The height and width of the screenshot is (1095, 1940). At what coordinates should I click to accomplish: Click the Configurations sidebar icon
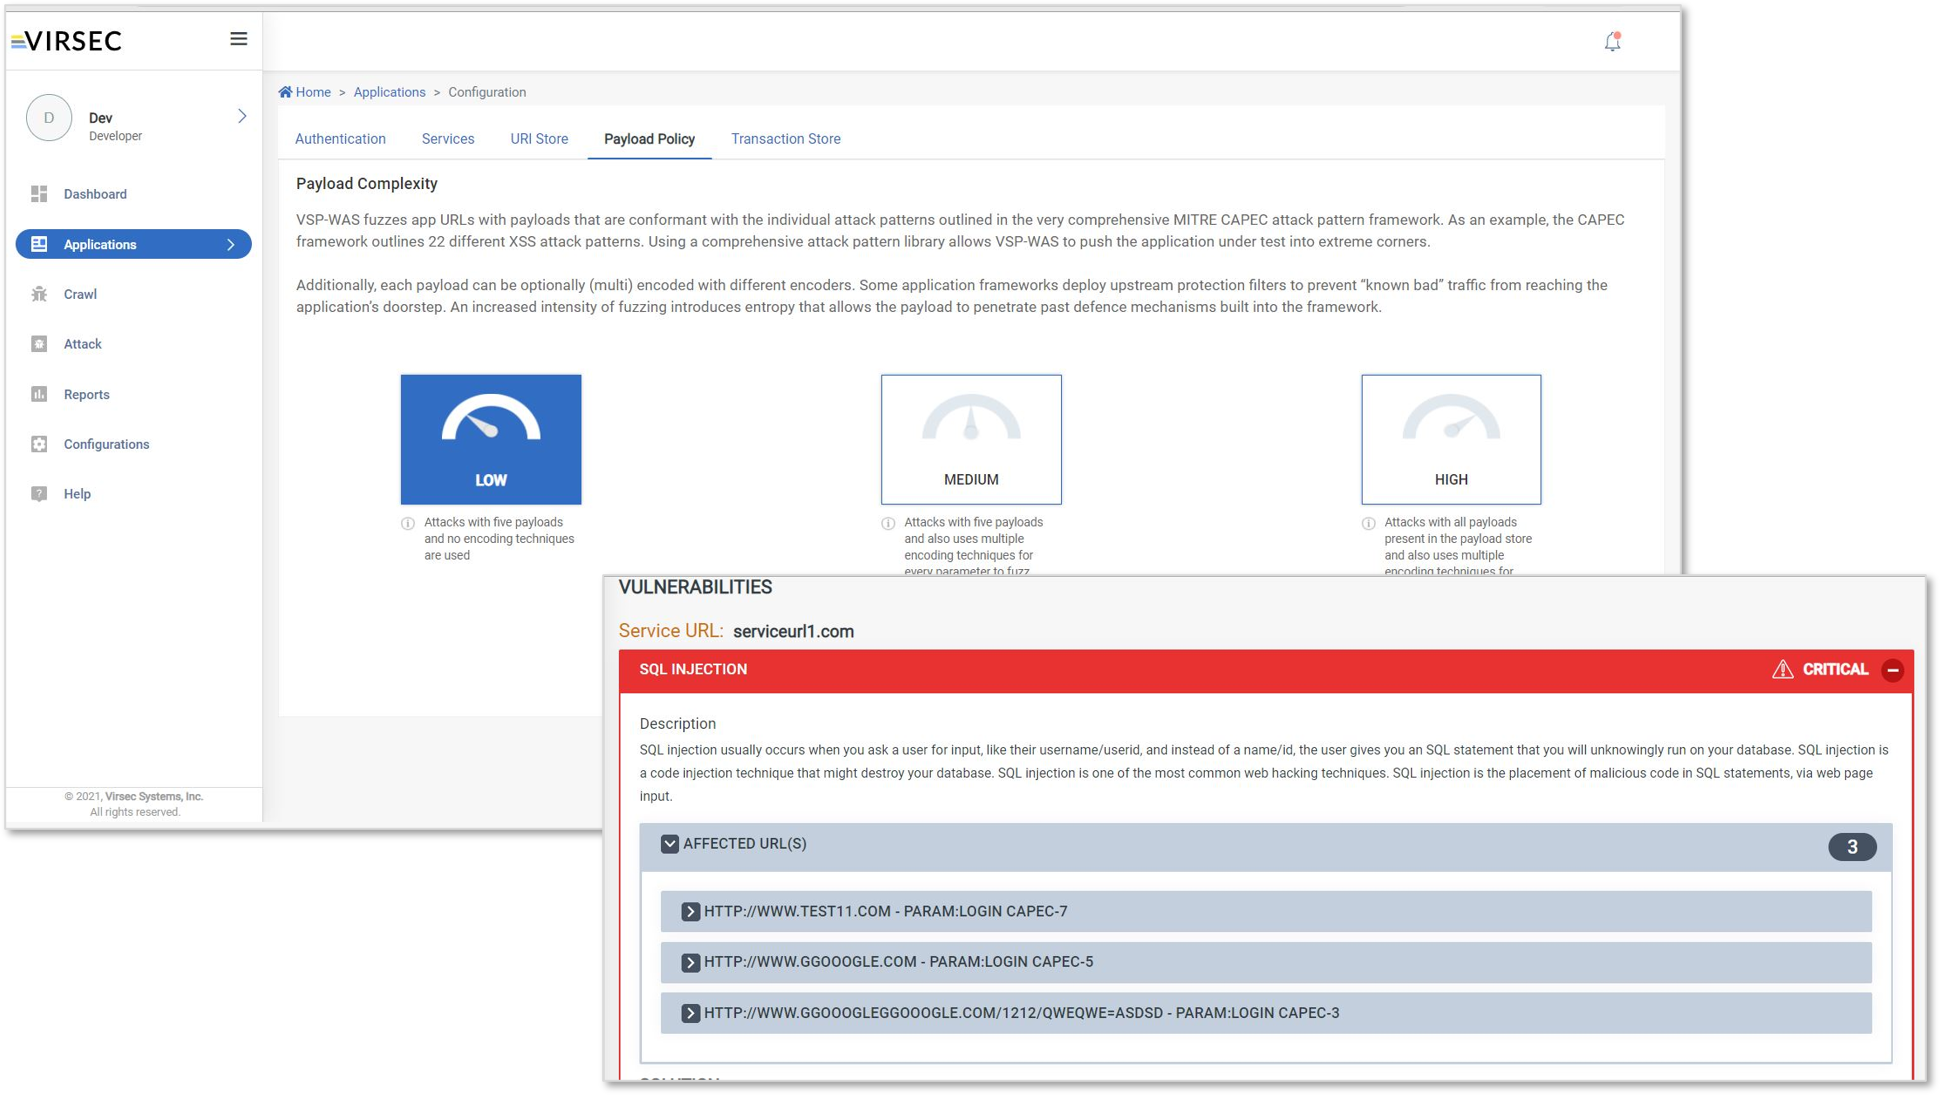coord(39,444)
